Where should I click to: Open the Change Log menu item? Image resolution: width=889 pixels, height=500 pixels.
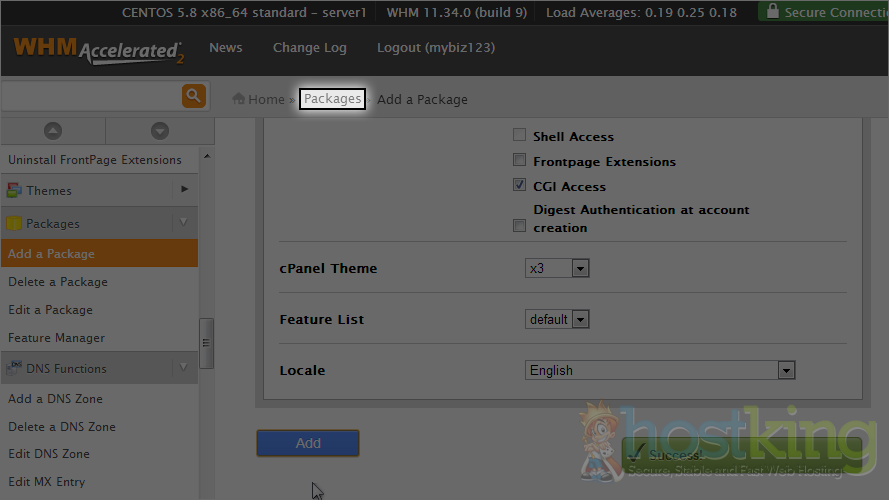coord(309,48)
